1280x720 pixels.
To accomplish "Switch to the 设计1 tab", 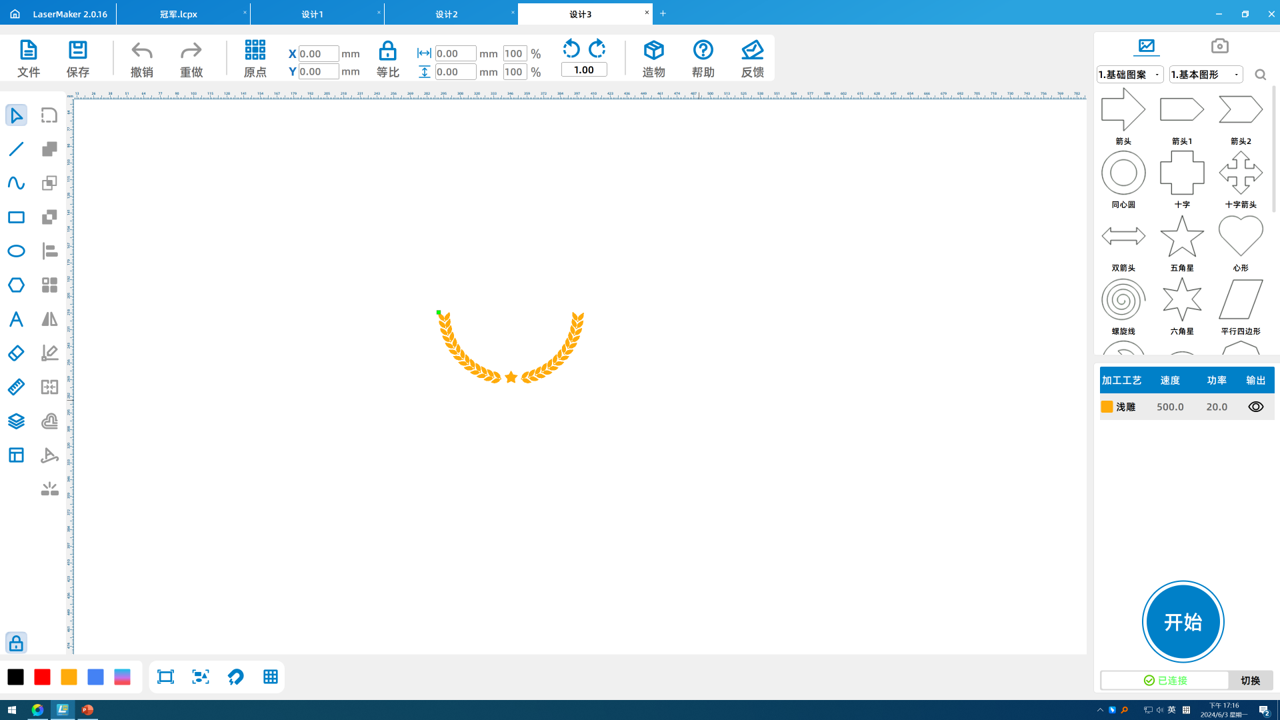I will tap(313, 14).
